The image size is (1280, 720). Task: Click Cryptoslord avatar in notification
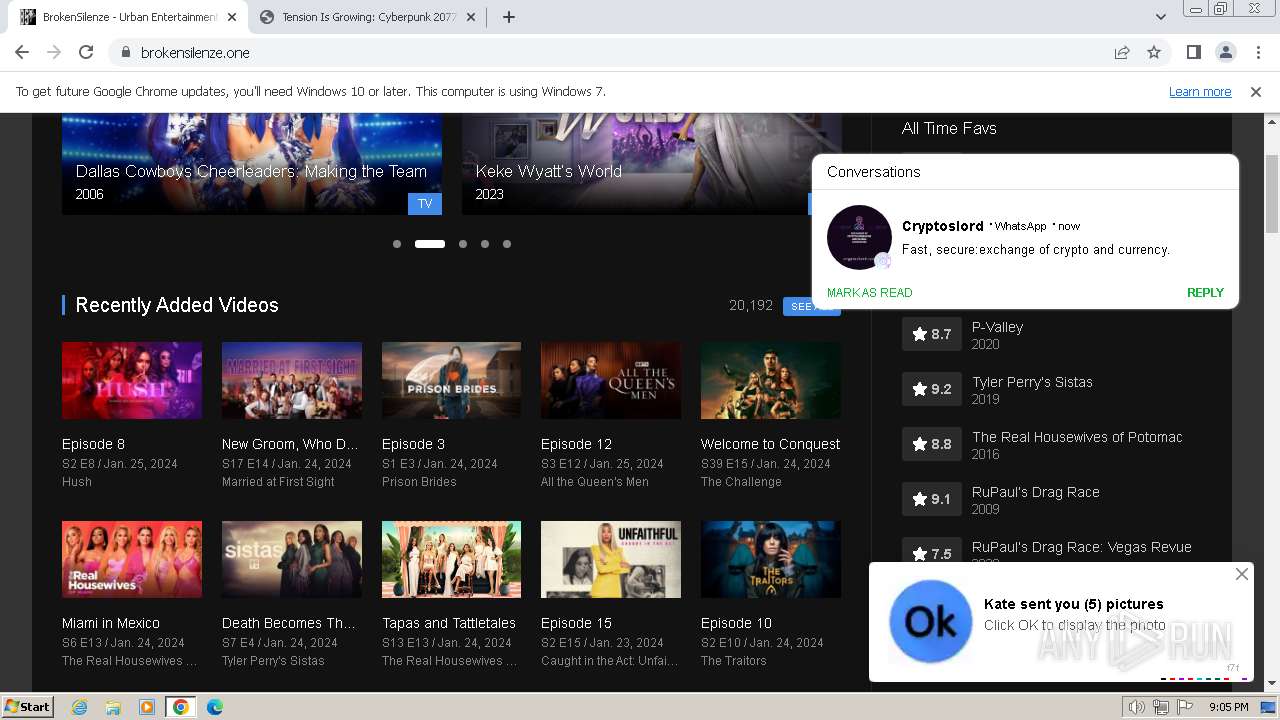tap(859, 238)
